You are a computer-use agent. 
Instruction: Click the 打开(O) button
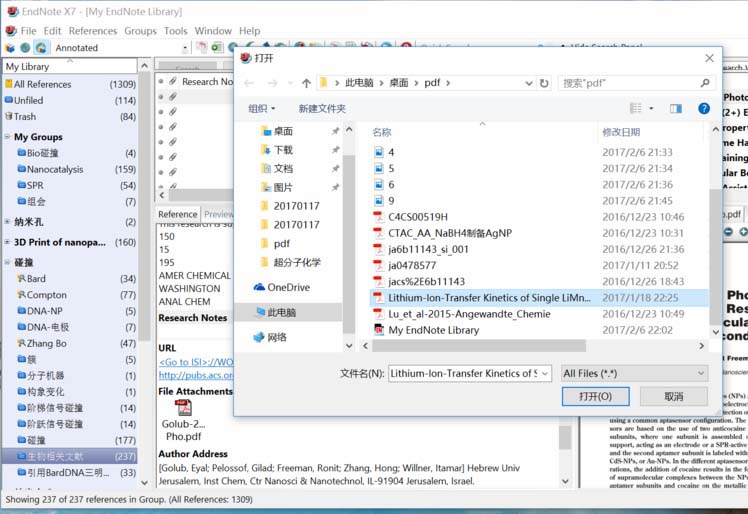point(596,396)
